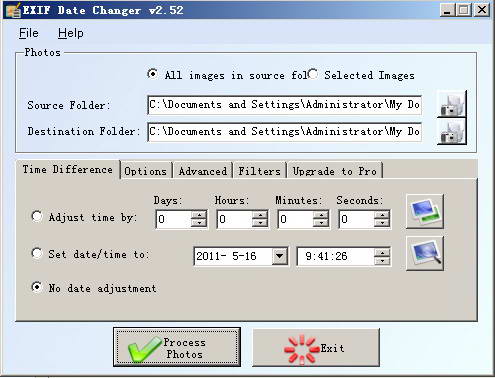Switch to the Options tab

pyautogui.click(x=146, y=171)
